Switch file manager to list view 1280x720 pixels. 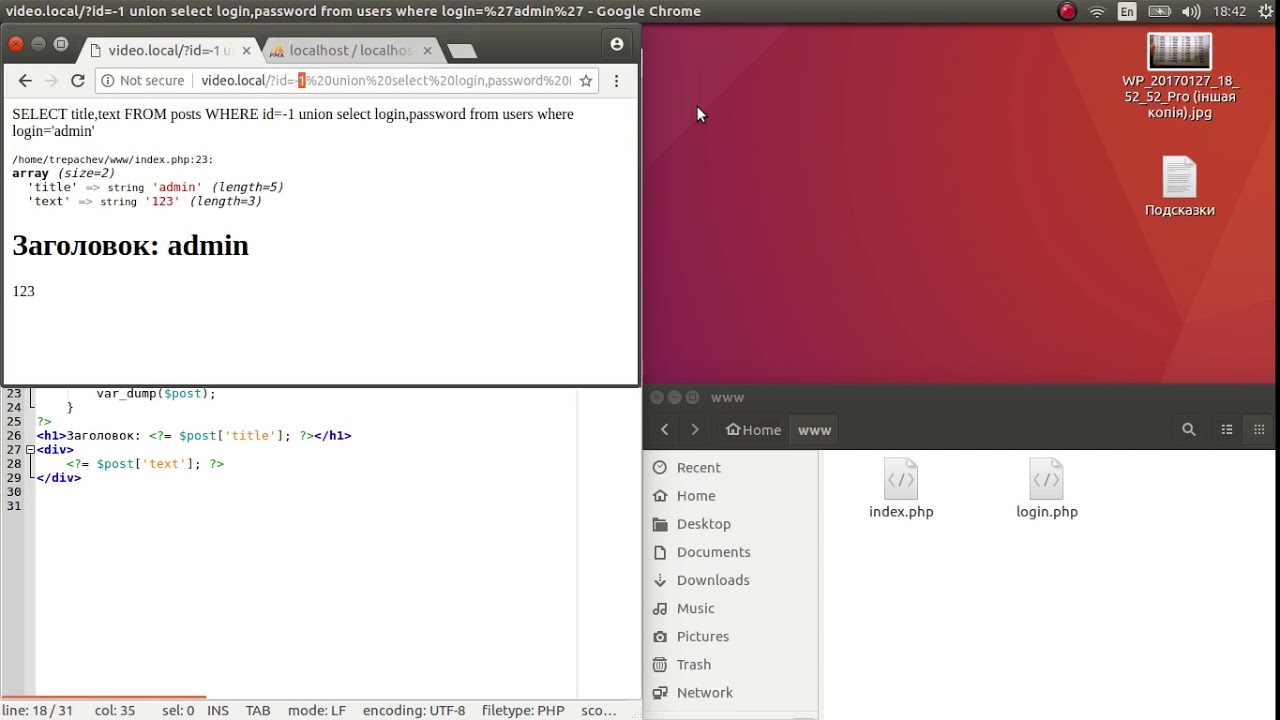pyautogui.click(x=1227, y=430)
